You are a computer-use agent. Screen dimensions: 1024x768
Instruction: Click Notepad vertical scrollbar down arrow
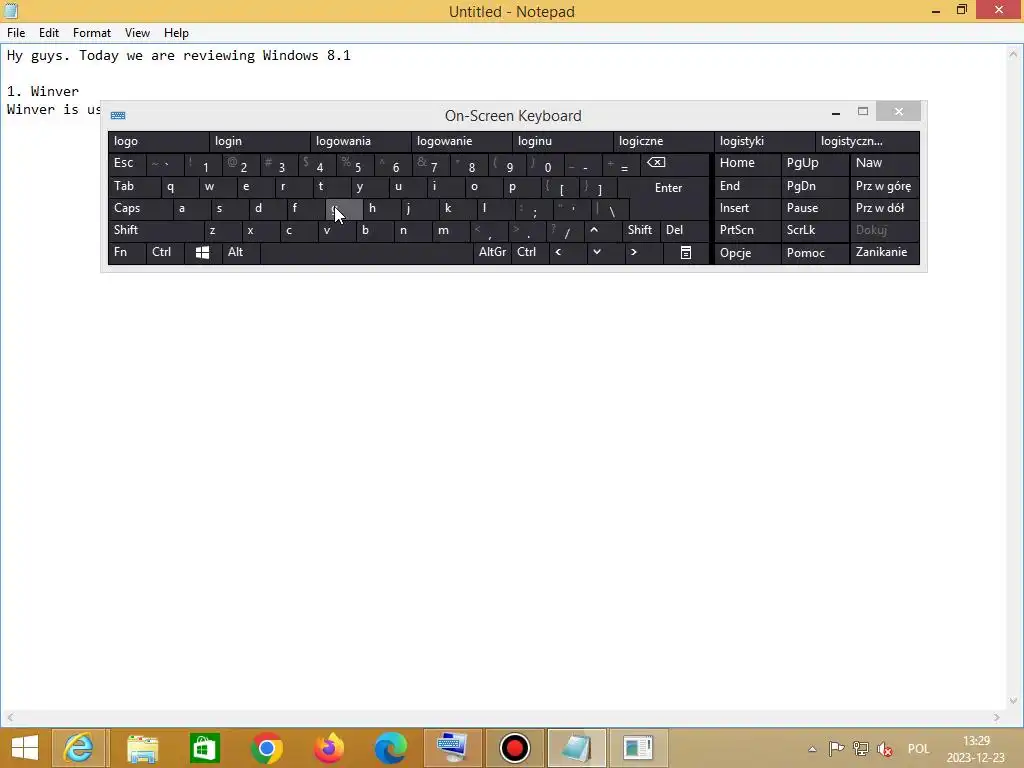(1013, 701)
